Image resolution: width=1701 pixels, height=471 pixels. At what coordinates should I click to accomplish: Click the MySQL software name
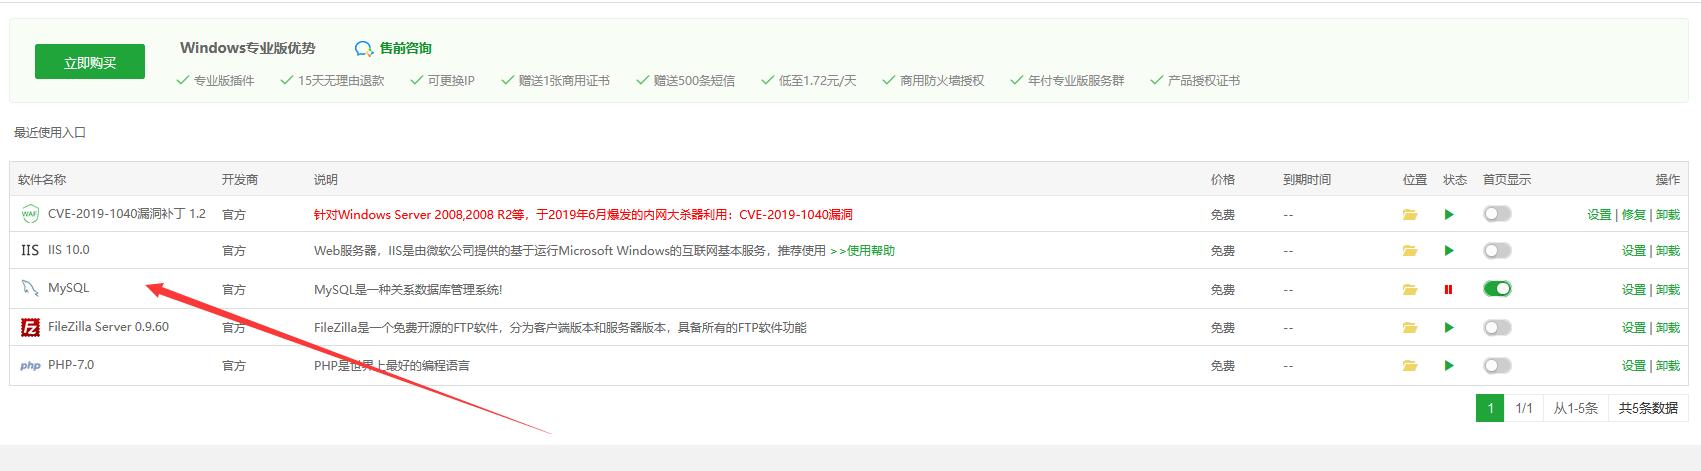[x=68, y=288]
